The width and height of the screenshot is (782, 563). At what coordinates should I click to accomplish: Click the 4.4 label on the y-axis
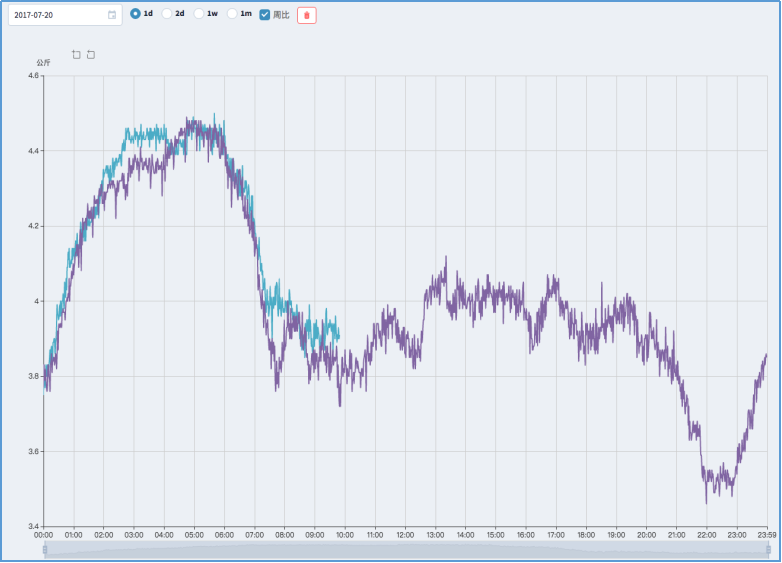click(x=34, y=151)
